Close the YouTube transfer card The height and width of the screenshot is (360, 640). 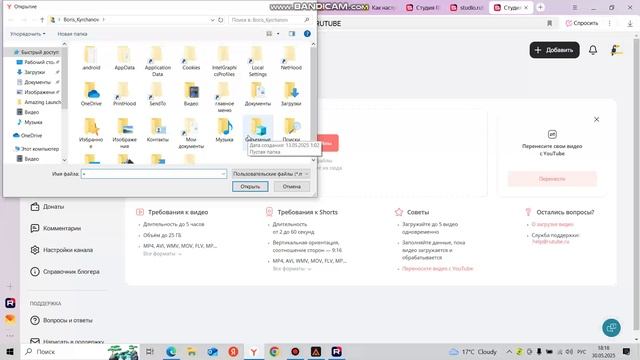point(596,120)
